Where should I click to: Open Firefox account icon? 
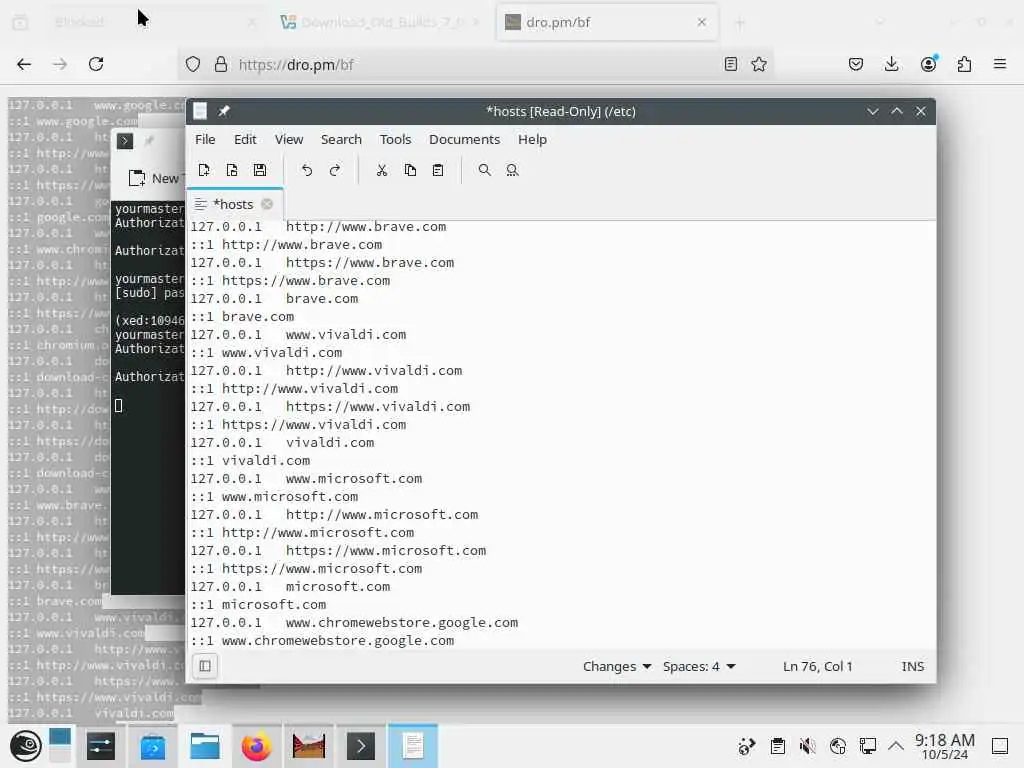coord(928,64)
